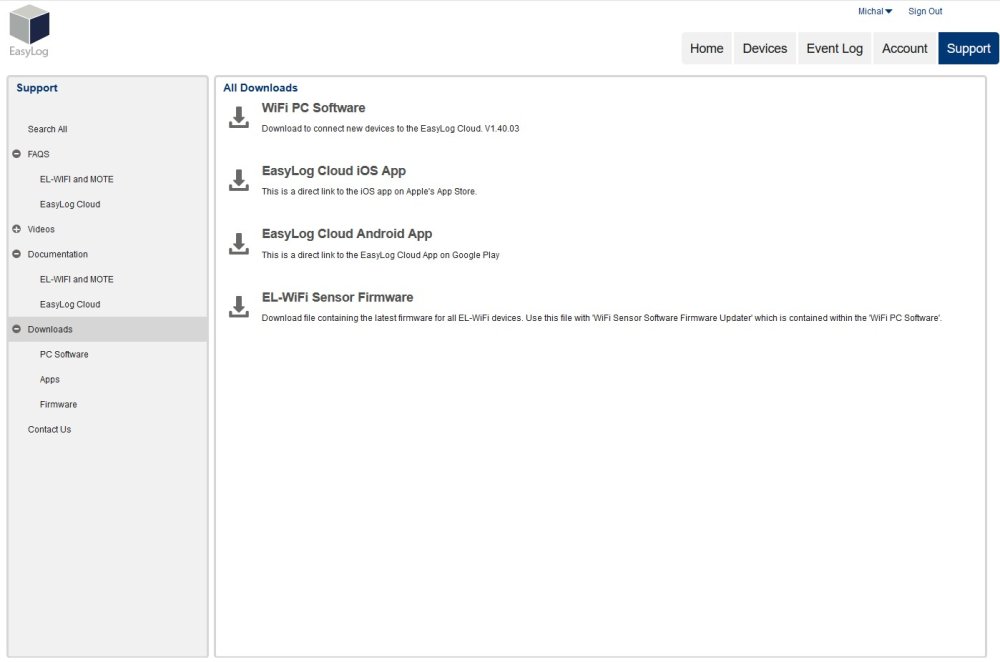Go to the Event Log tab
This screenshot has height=662, width=1000.
pyautogui.click(x=834, y=48)
